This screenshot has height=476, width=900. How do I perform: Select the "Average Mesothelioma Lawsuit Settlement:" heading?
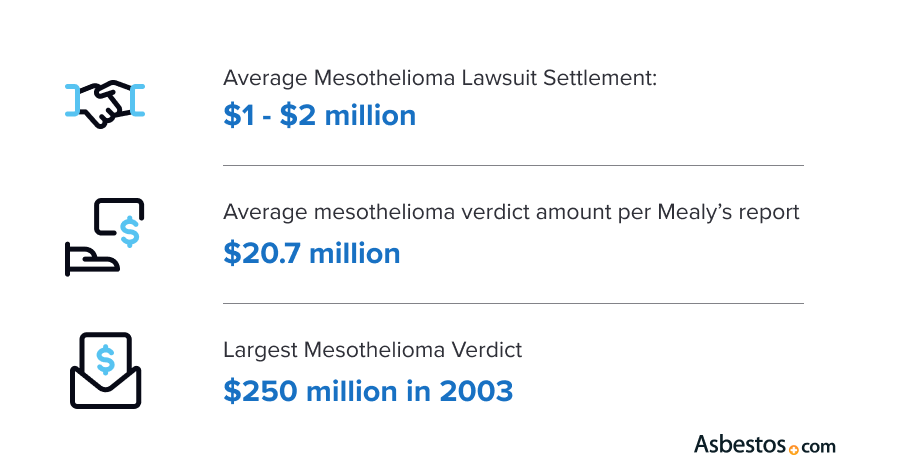pos(440,78)
